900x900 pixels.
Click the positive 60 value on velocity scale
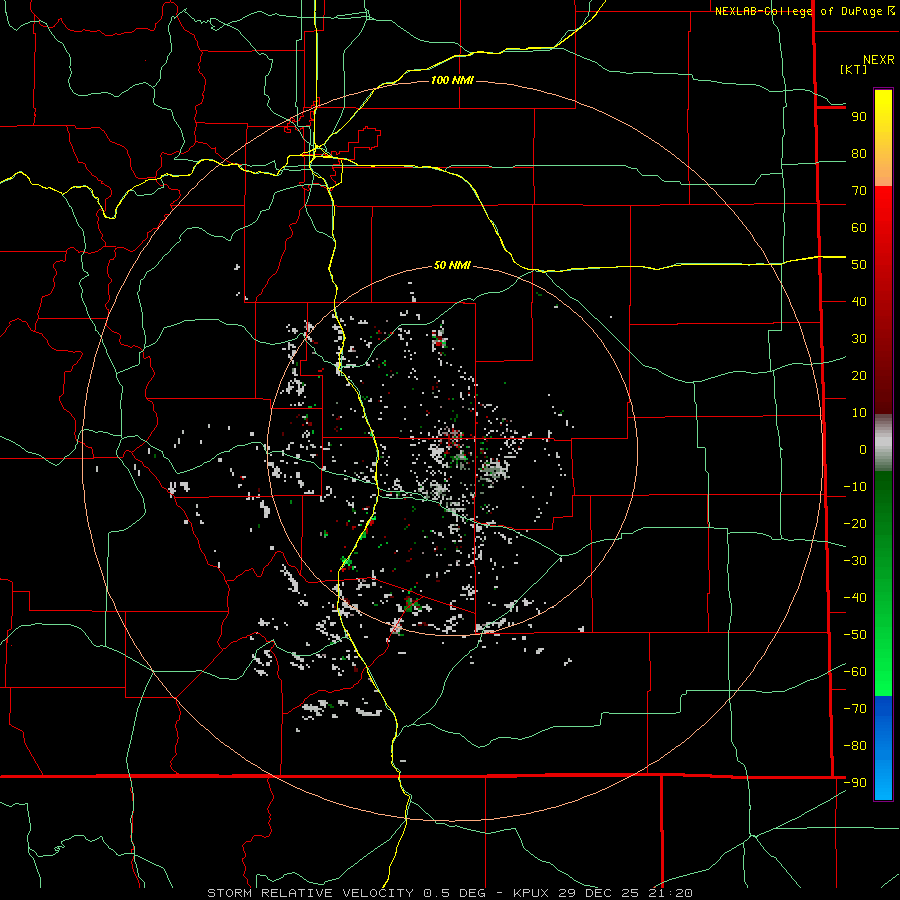pos(859,228)
